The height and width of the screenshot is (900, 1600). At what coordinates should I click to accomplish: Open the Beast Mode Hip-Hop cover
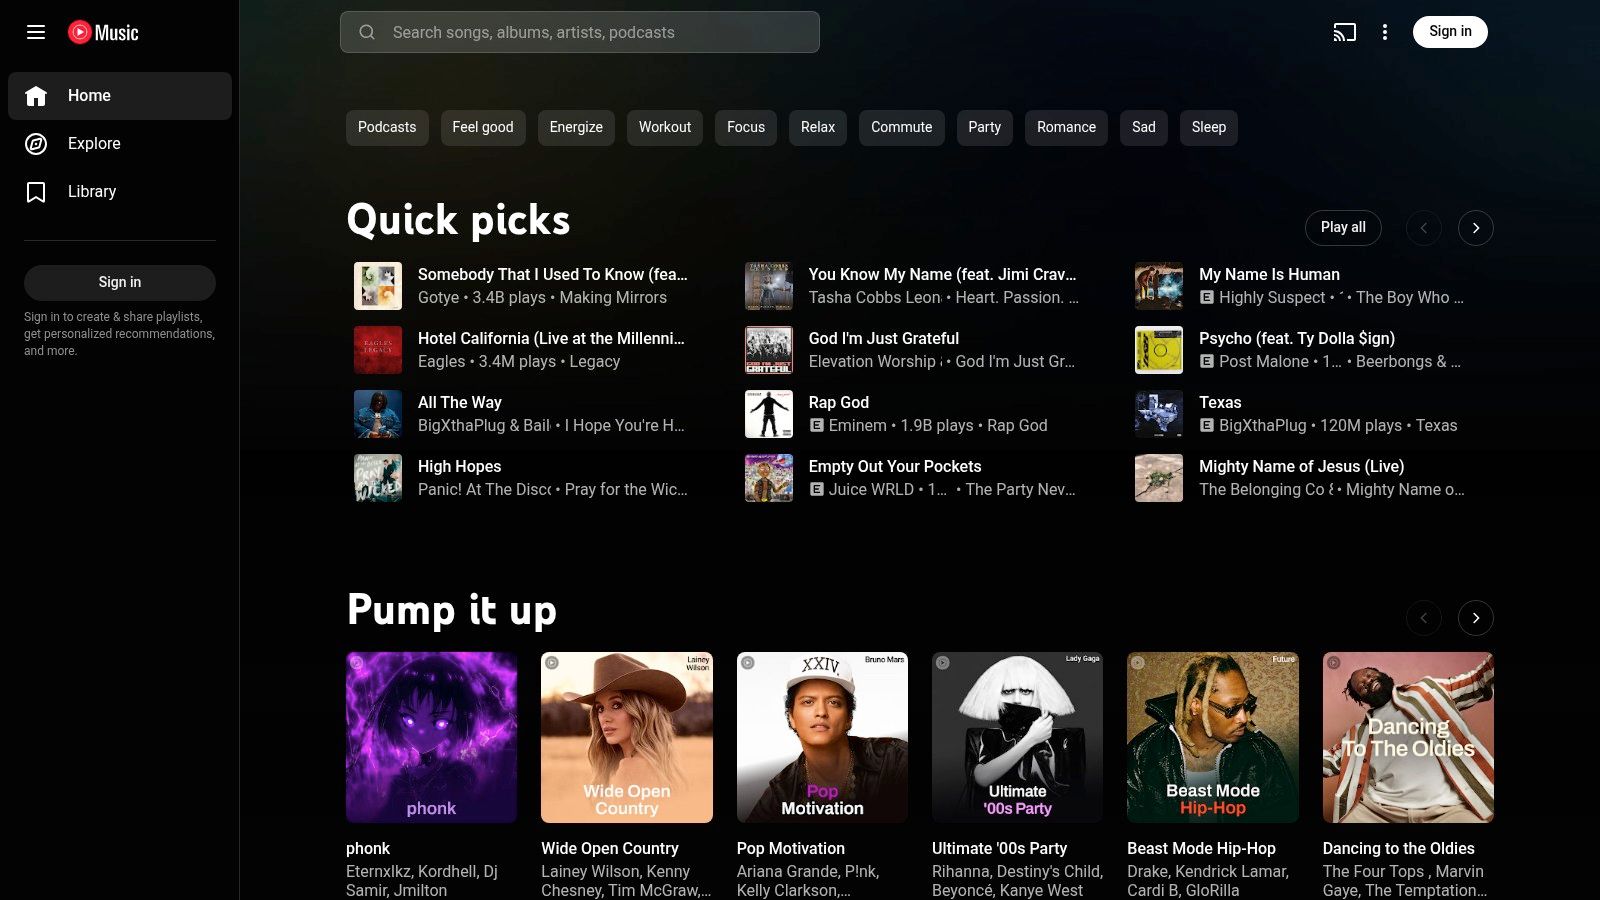1213,738
